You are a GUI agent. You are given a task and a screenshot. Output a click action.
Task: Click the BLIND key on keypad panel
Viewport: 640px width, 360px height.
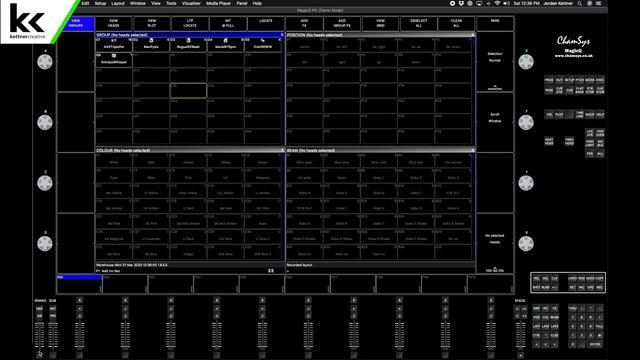tap(545, 287)
